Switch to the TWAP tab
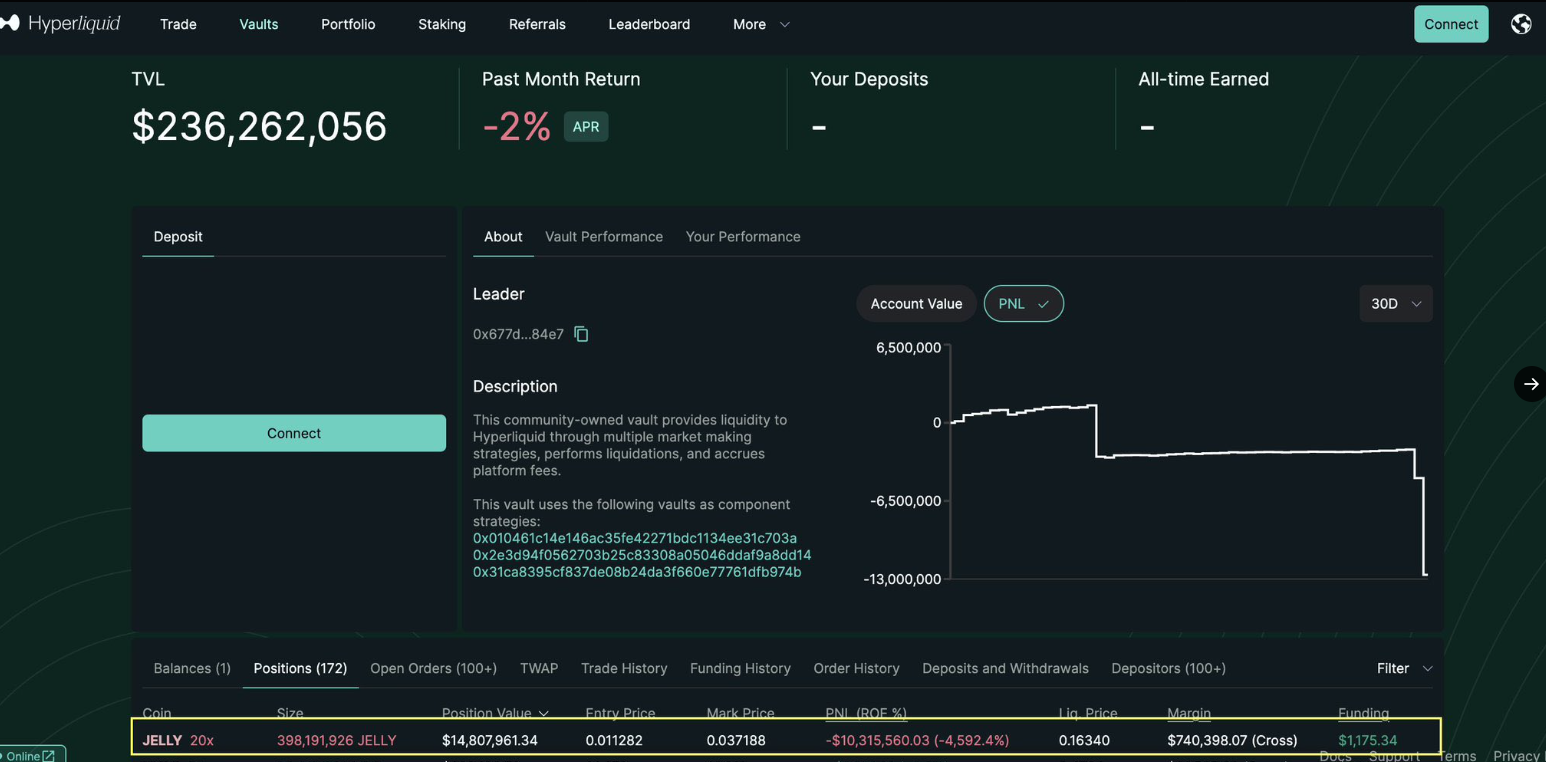This screenshot has height=762, width=1546. point(539,668)
